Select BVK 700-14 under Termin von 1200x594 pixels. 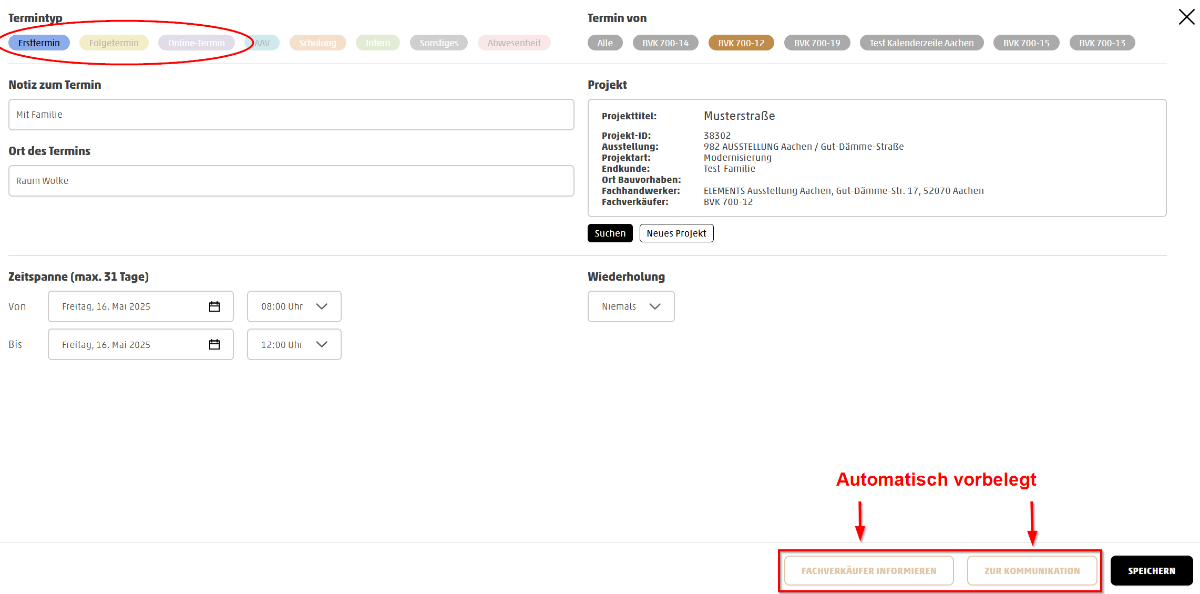click(665, 43)
